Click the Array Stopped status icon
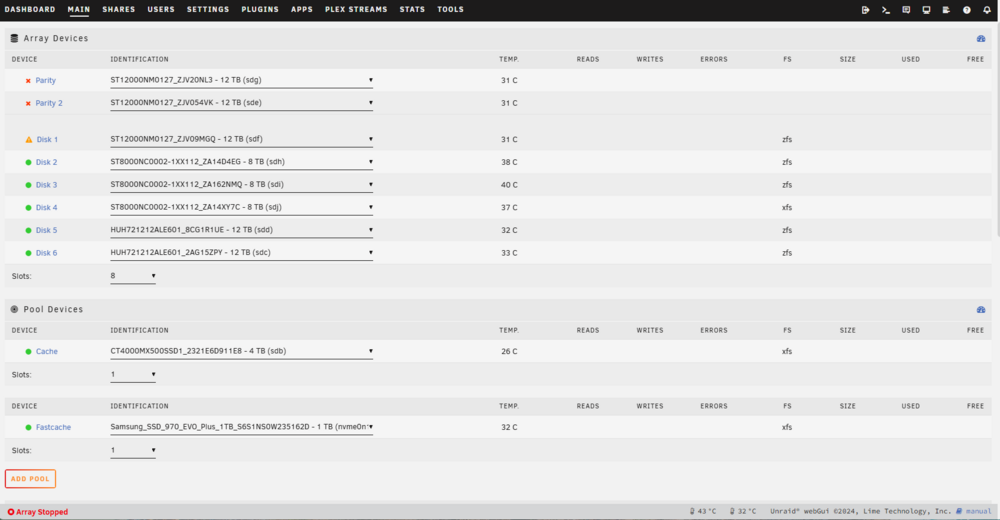Image resolution: width=1000 pixels, height=520 pixels. pyautogui.click(x=11, y=512)
